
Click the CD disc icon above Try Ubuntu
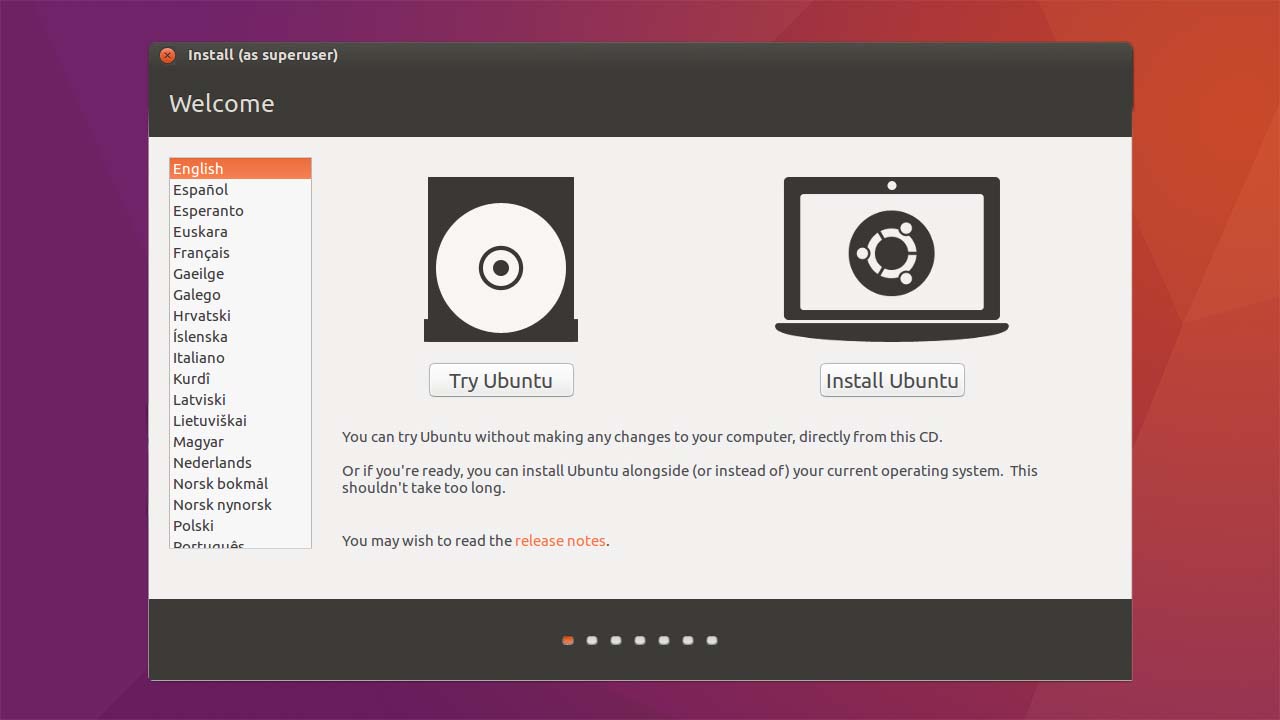point(501,259)
